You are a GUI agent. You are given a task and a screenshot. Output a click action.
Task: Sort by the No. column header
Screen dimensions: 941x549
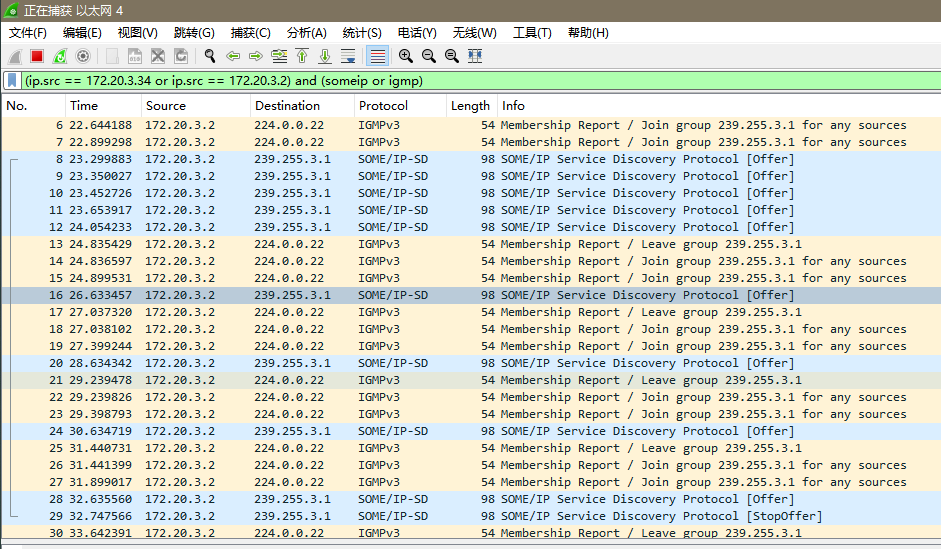coord(33,106)
